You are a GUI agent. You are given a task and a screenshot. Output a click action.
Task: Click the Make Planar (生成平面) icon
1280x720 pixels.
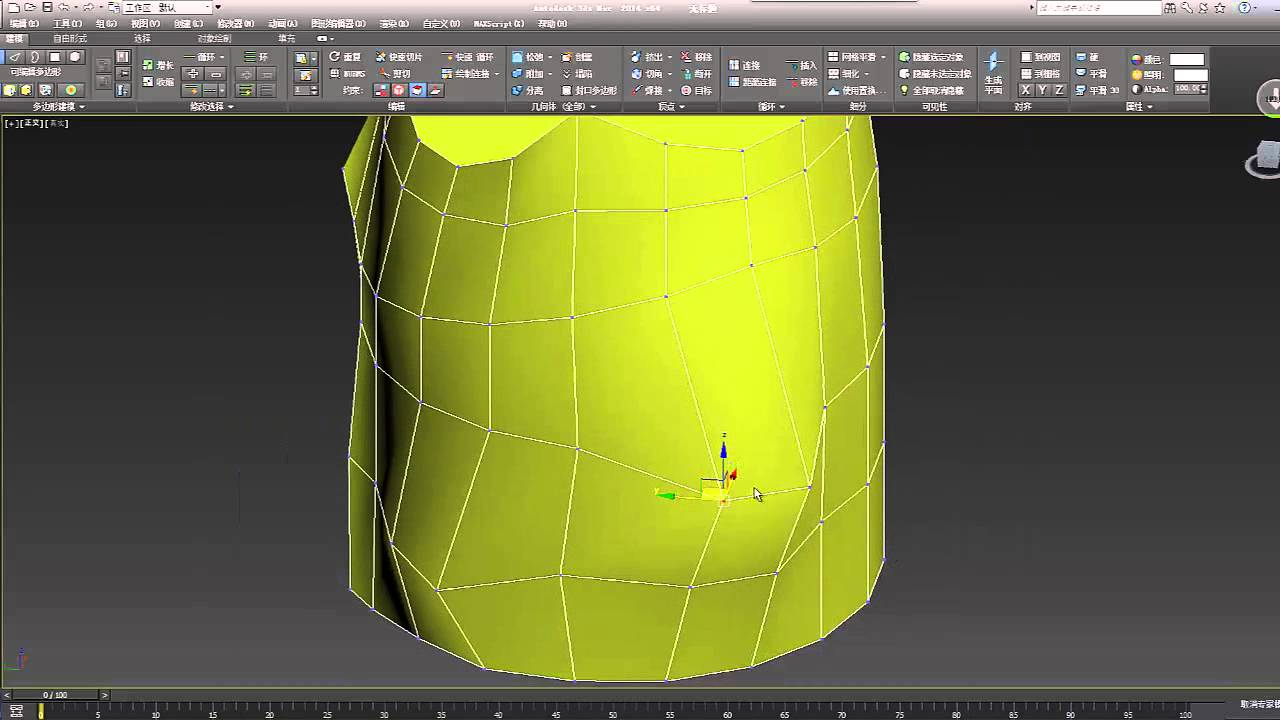(993, 72)
